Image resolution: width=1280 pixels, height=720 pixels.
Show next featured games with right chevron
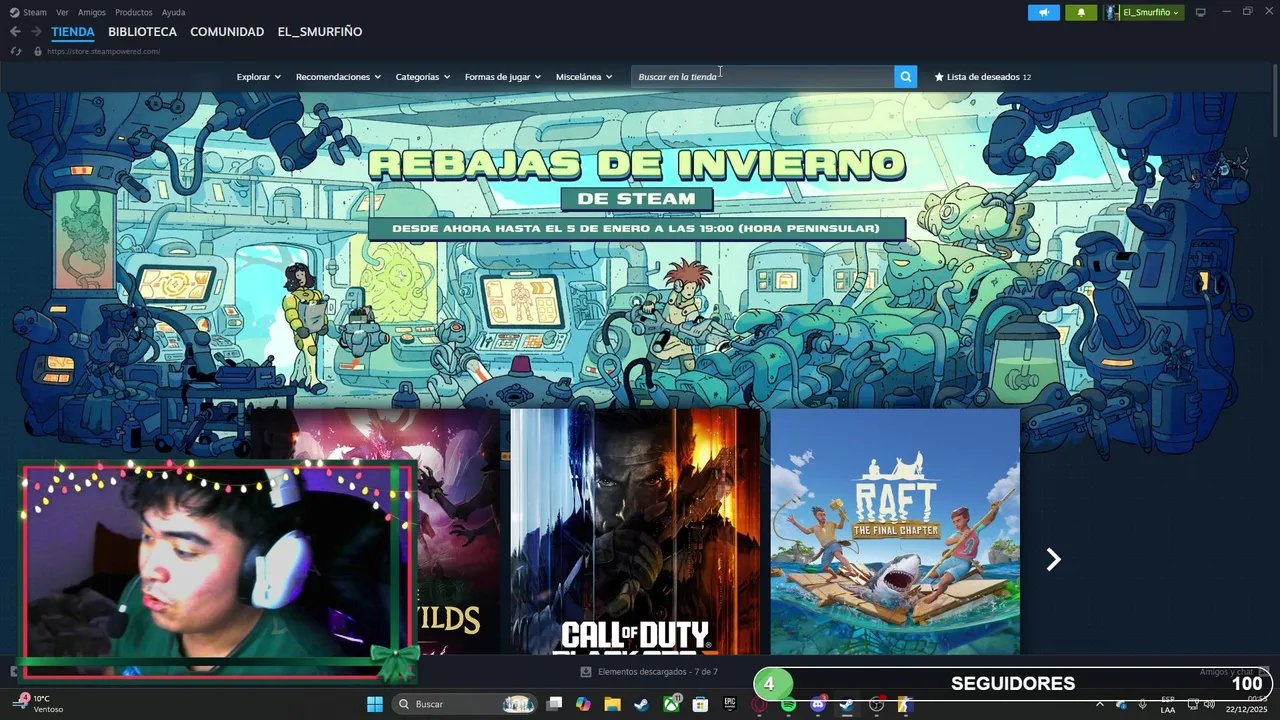pyautogui.click(x=1053, y=559)
